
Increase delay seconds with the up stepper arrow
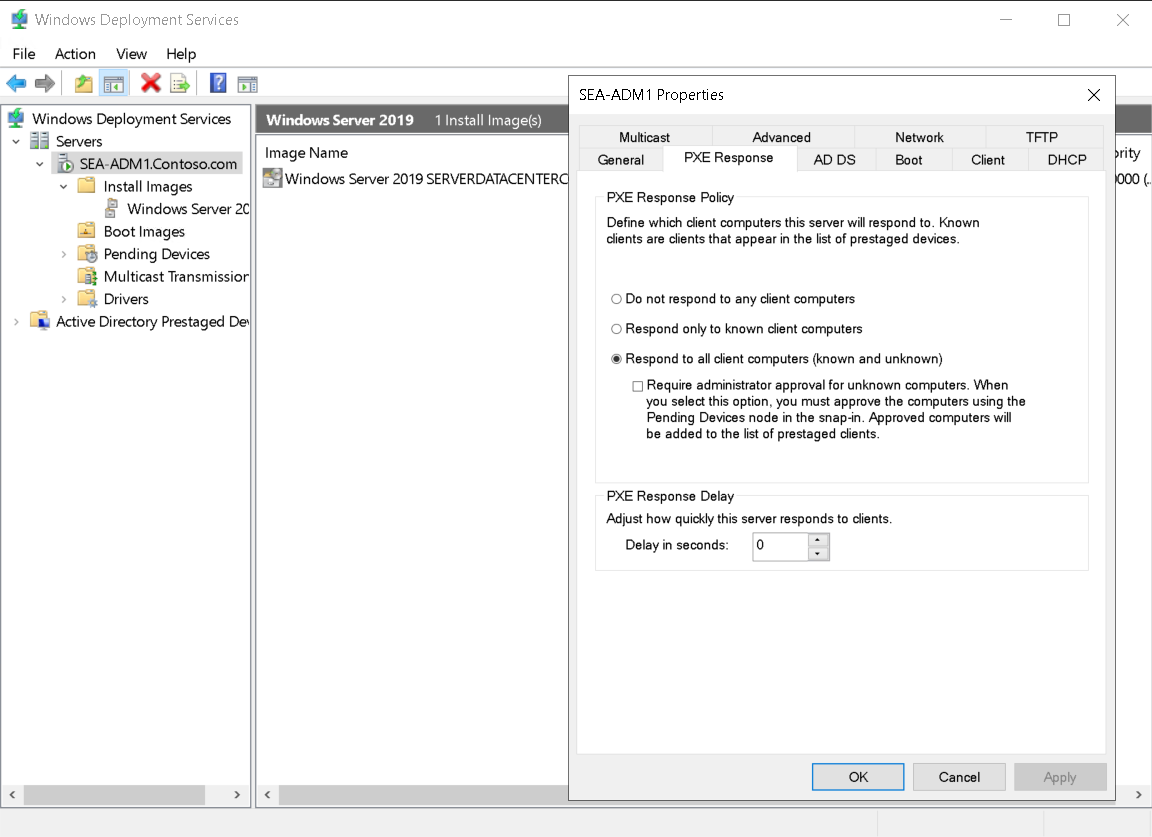point(818,541)
